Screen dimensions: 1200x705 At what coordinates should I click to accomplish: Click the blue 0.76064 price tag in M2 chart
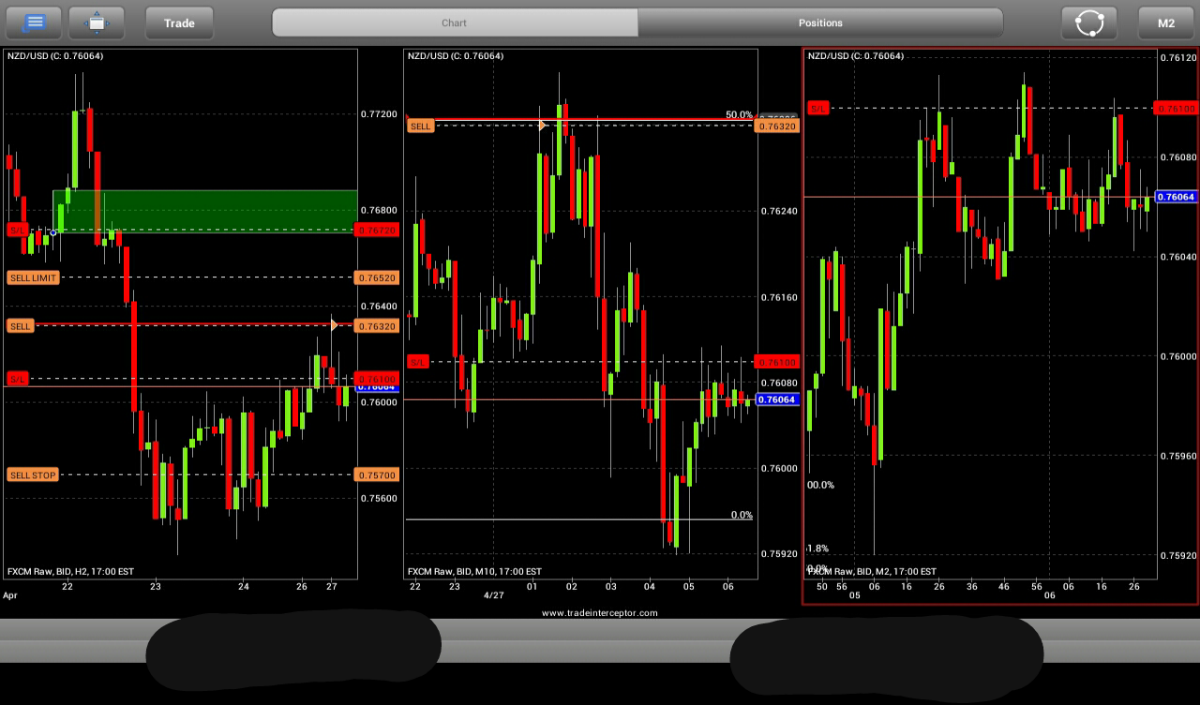click(x=1175, y=197)
